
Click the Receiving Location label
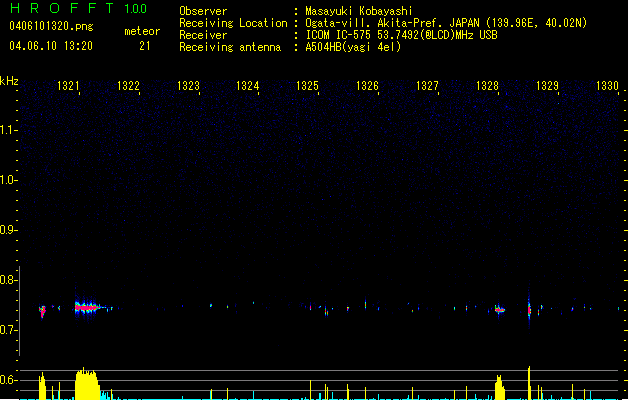[233, 23]
